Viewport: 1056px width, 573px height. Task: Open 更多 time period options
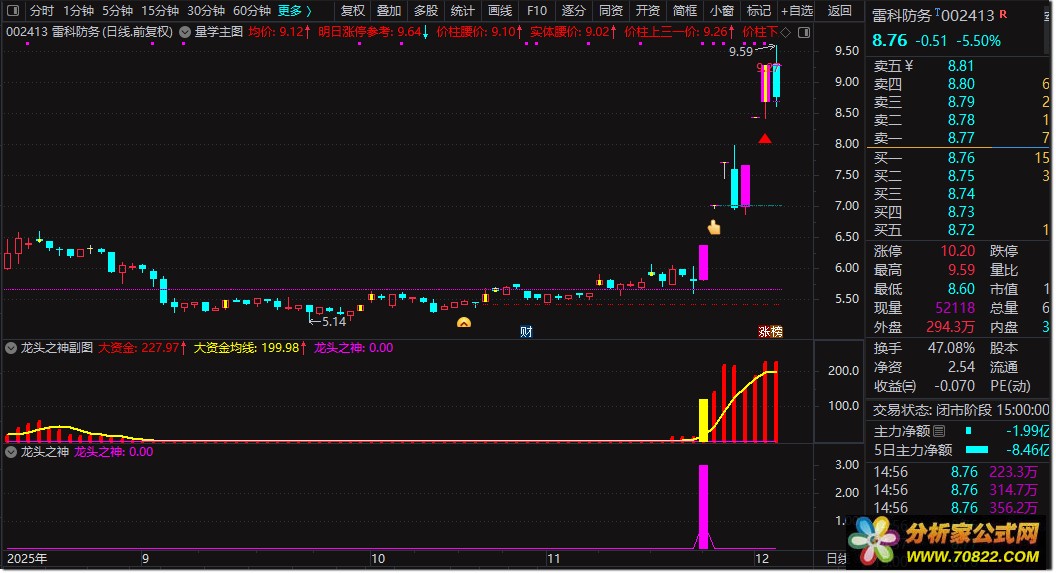294,10
